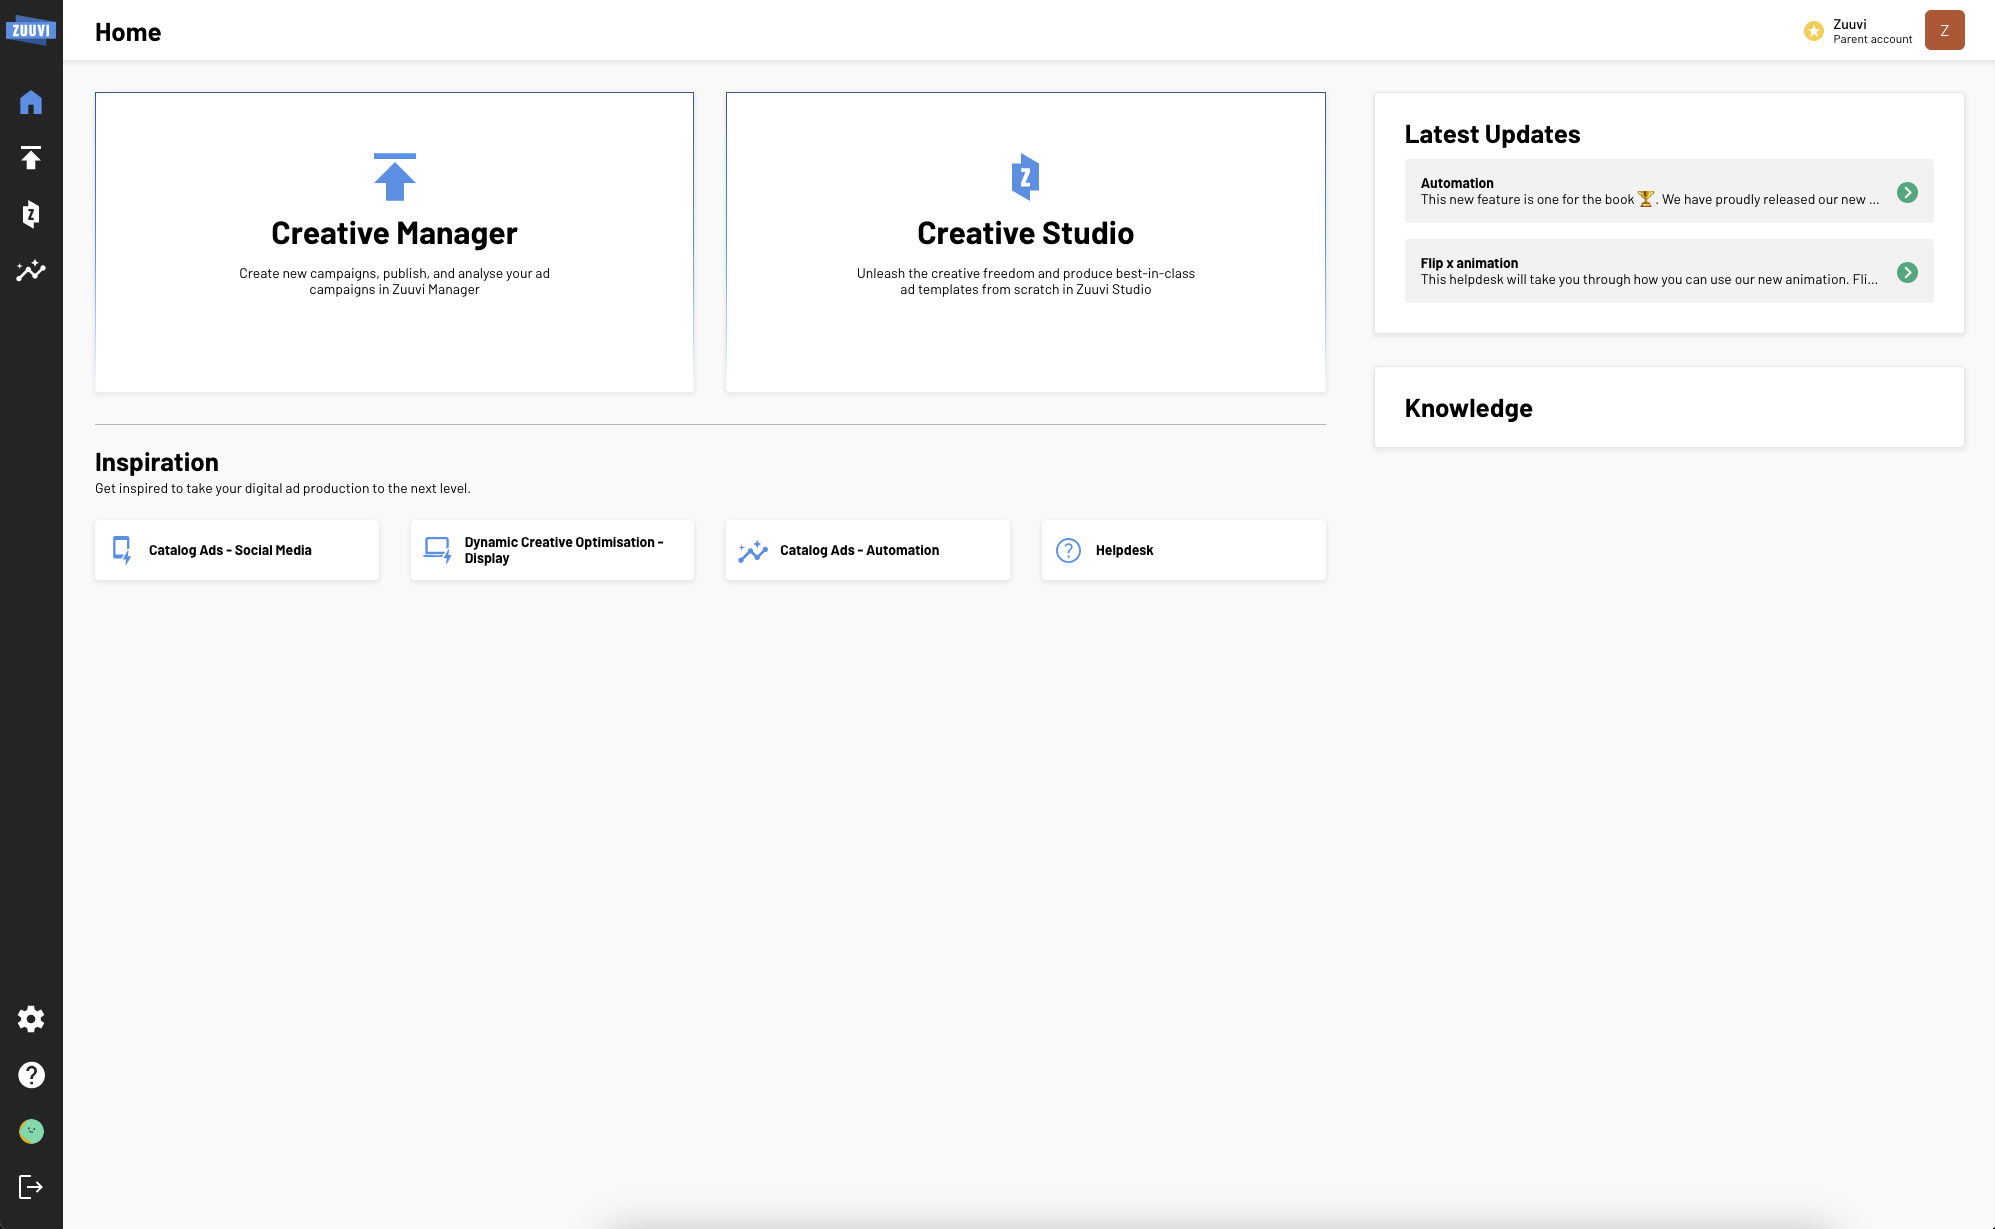Click question mark icon on Helpdesk card
Screen dimensions: 1995x1229
[1068, 550]
